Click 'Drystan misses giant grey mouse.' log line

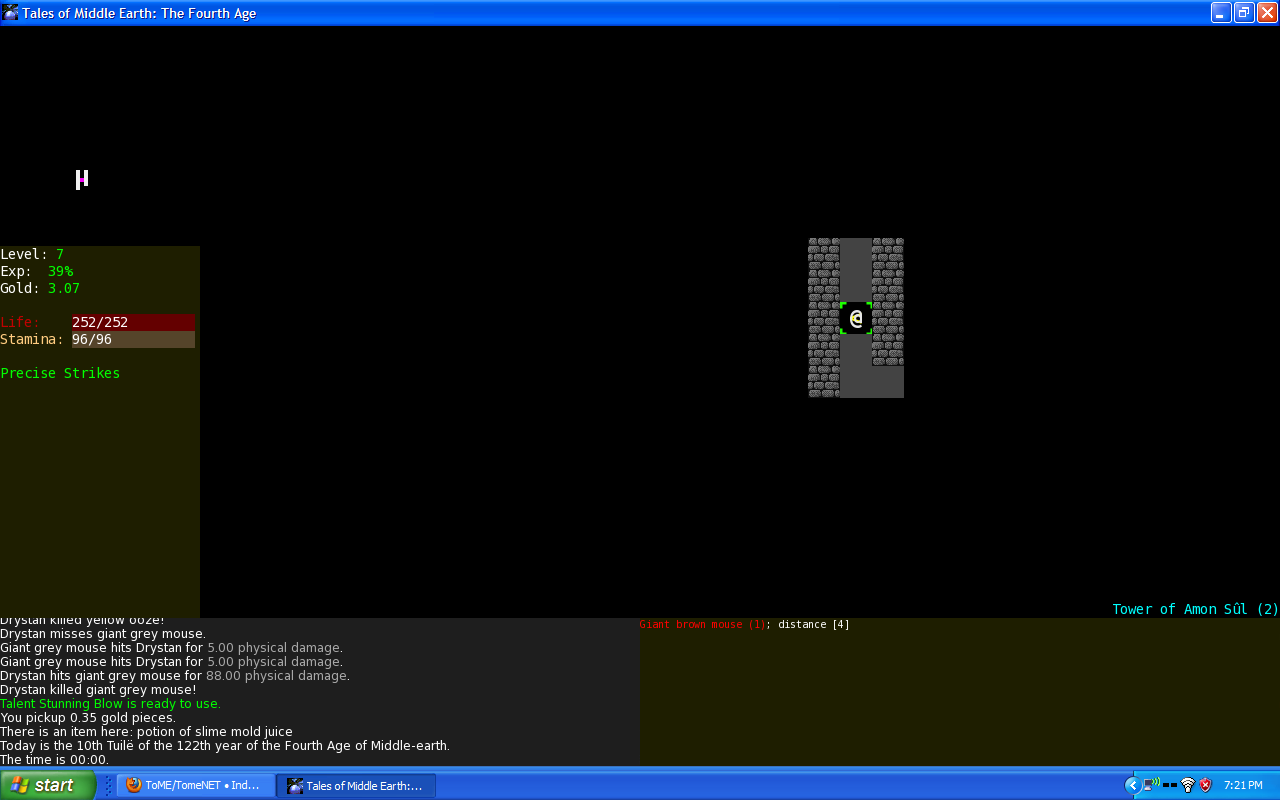click(x=103, y=633)
